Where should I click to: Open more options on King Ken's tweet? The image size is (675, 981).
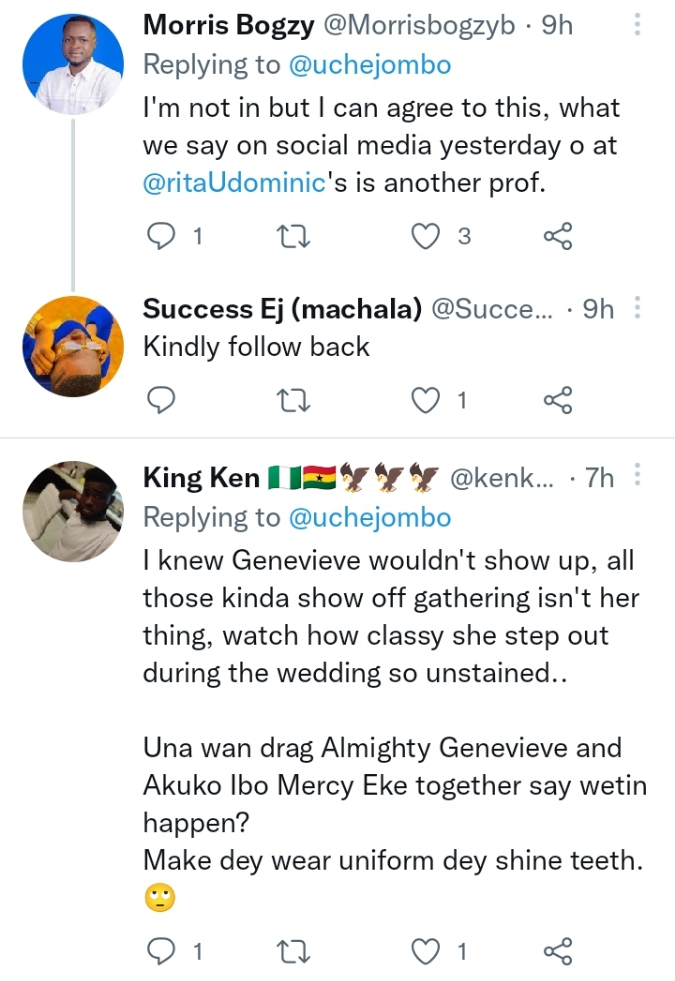(639, 477)
